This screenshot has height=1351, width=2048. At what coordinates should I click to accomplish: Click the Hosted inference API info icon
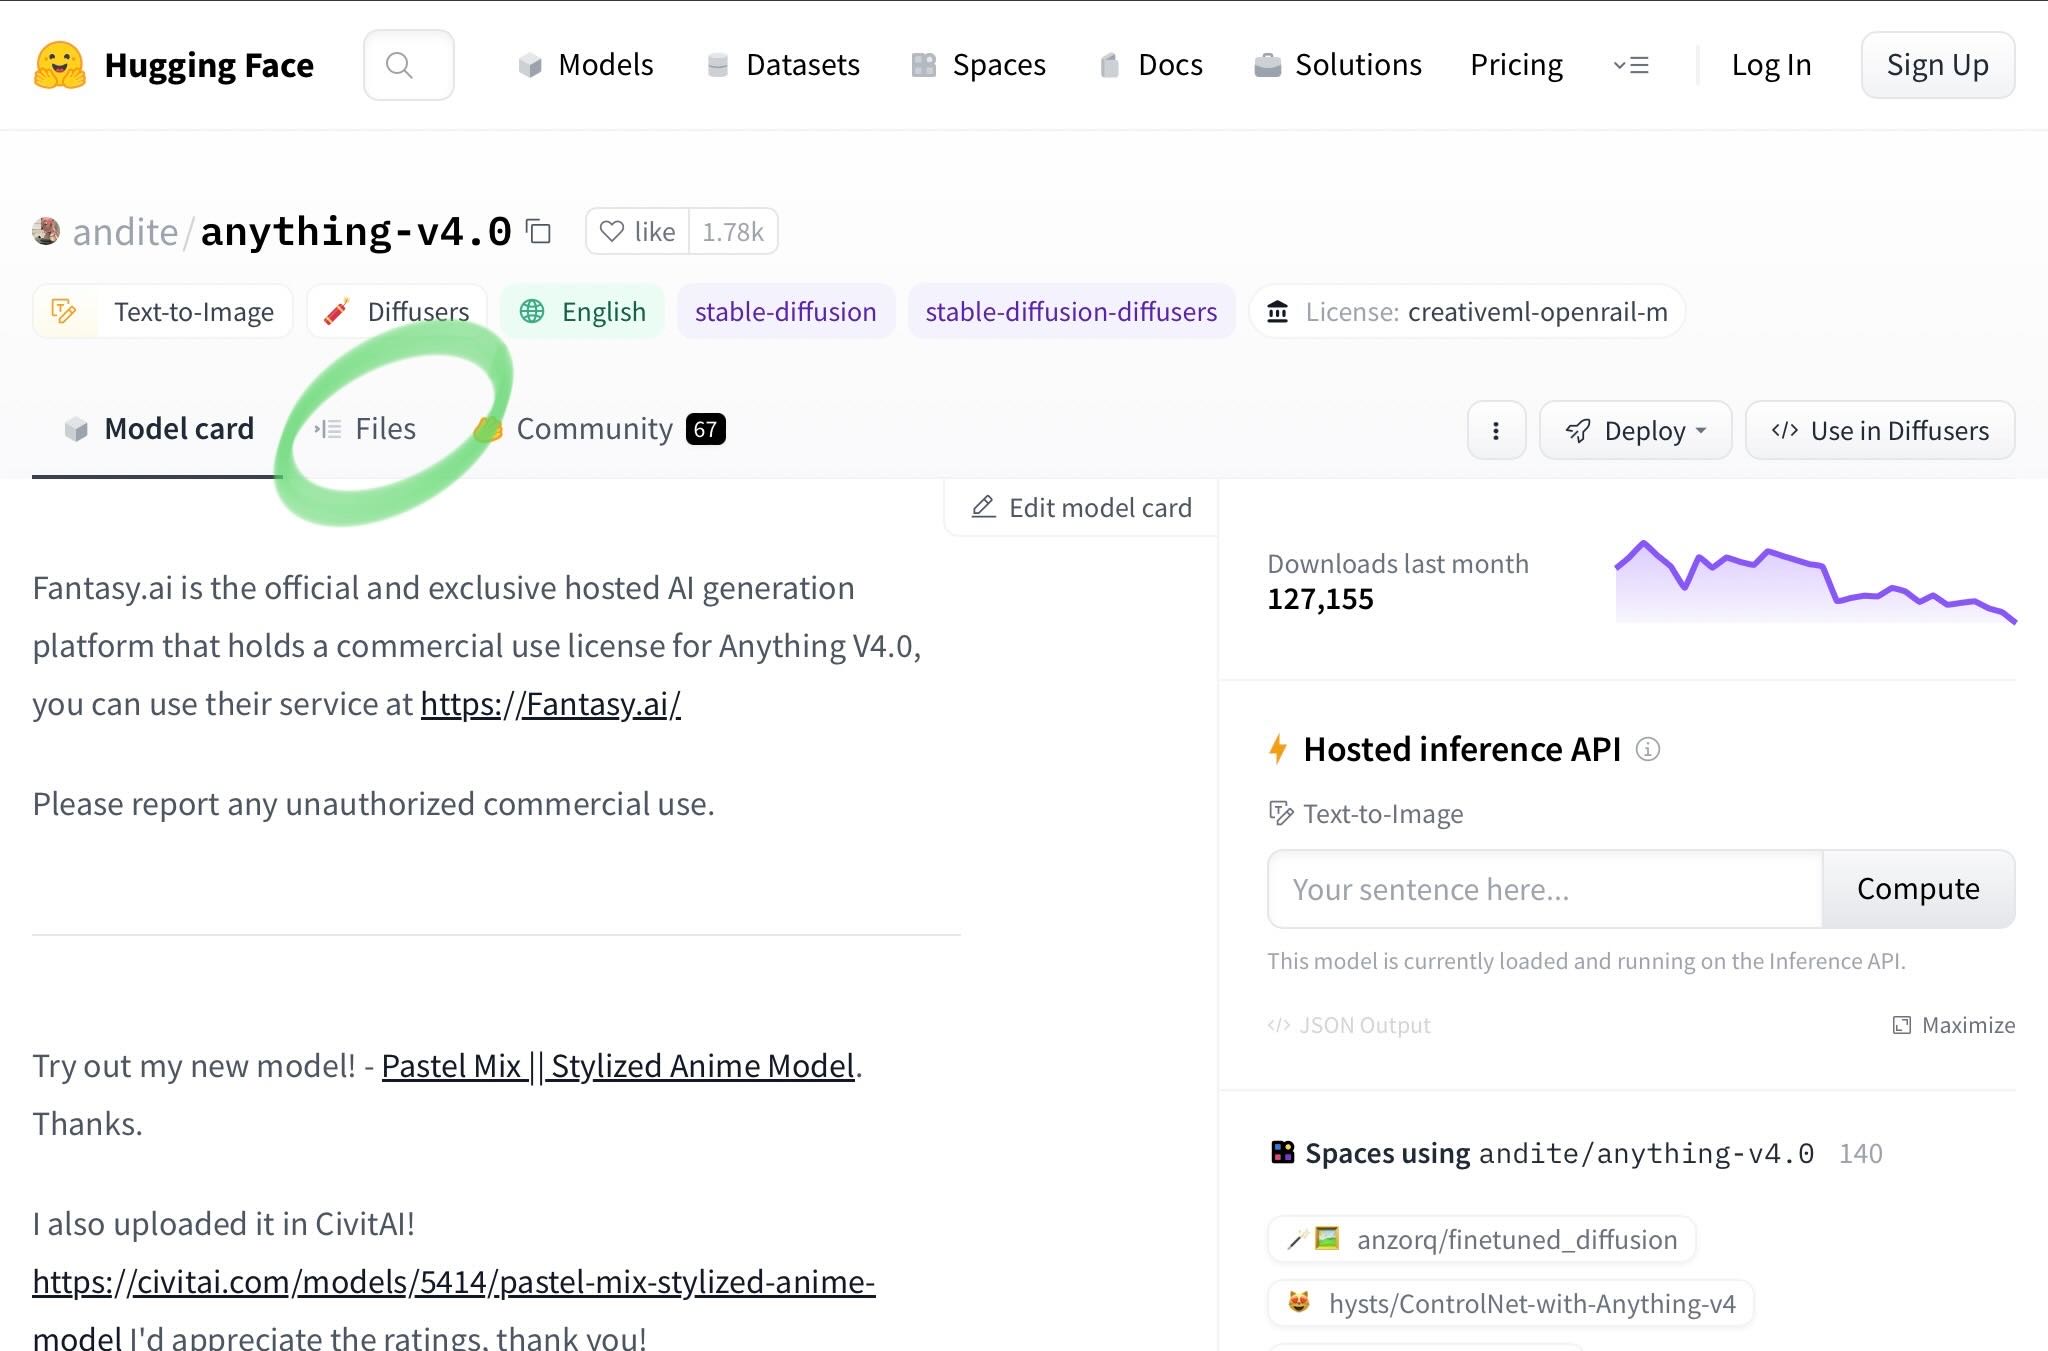click(x=1647, y=749)
